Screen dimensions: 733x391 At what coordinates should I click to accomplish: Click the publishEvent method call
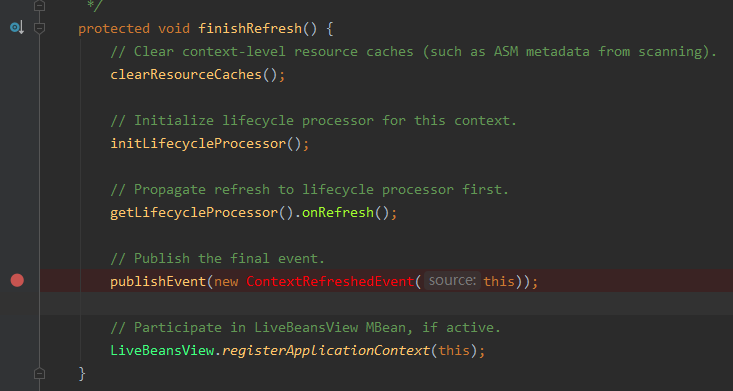[x=158, y=282]
